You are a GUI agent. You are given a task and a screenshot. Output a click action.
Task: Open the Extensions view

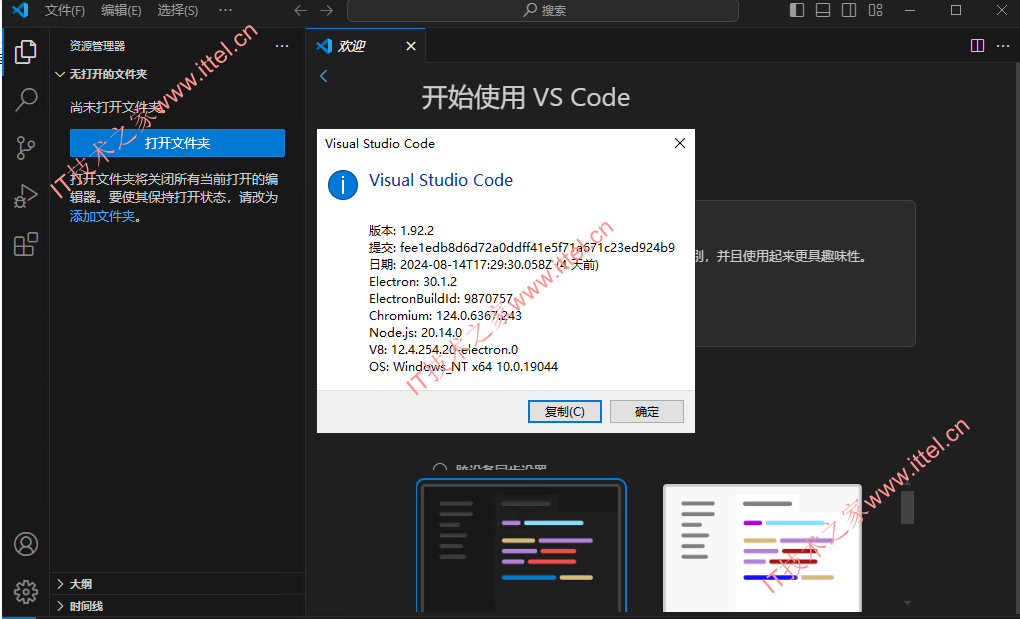(x=25, y=244)
